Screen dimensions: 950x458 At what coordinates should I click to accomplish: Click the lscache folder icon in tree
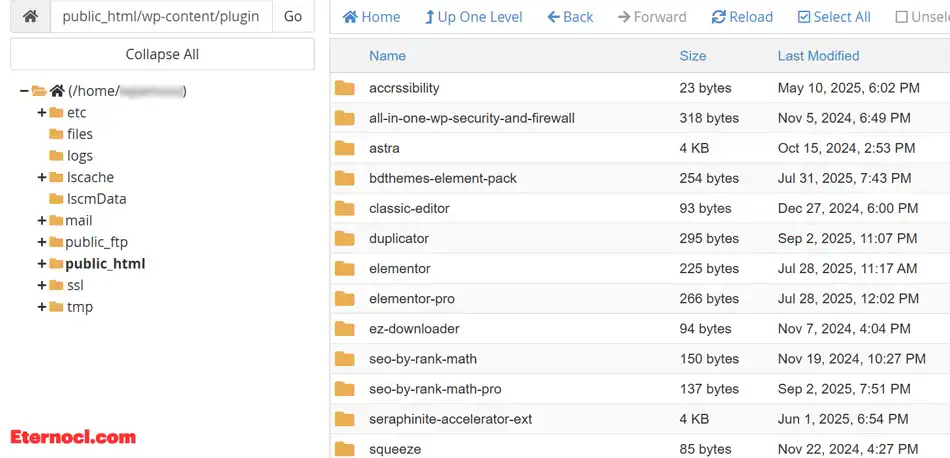(56, 178)
